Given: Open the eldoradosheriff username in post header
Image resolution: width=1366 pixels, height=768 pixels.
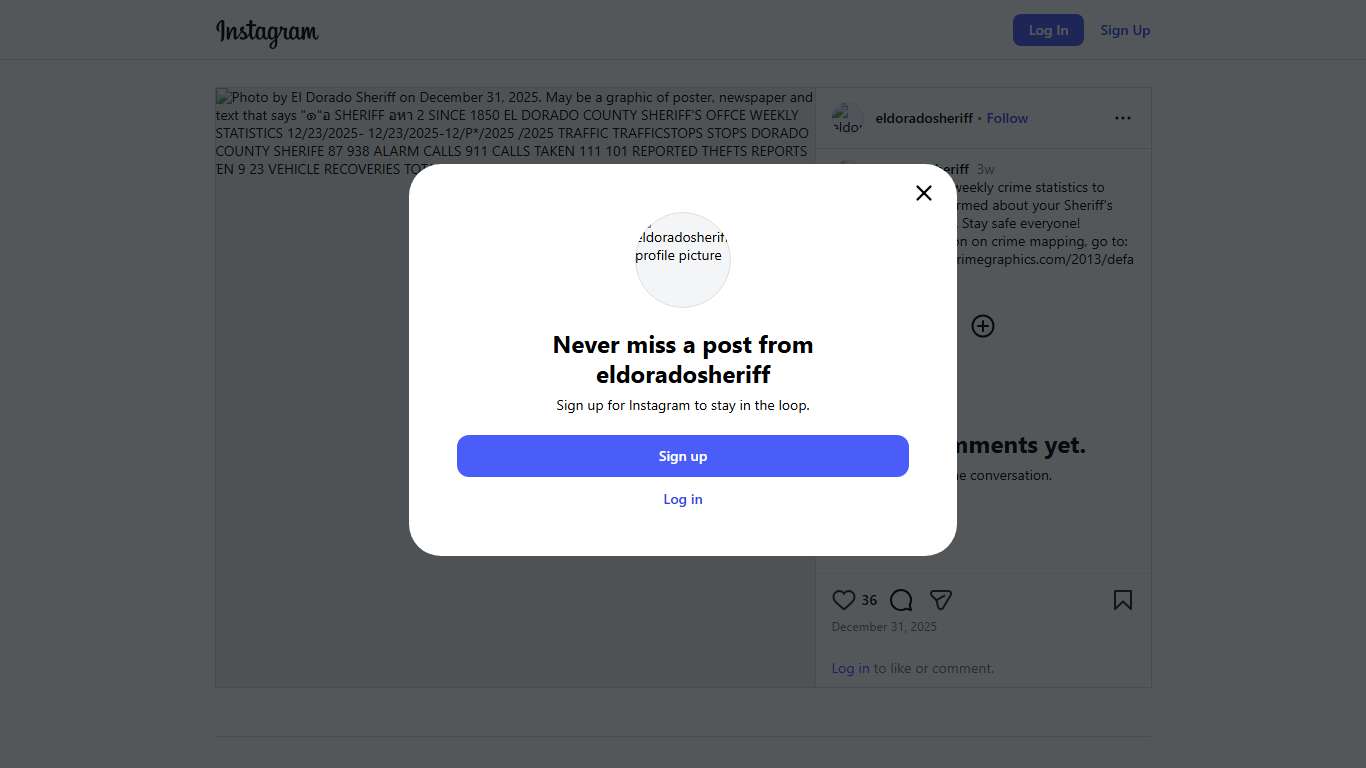Looking at the screenshot, I should coord(924,118).
